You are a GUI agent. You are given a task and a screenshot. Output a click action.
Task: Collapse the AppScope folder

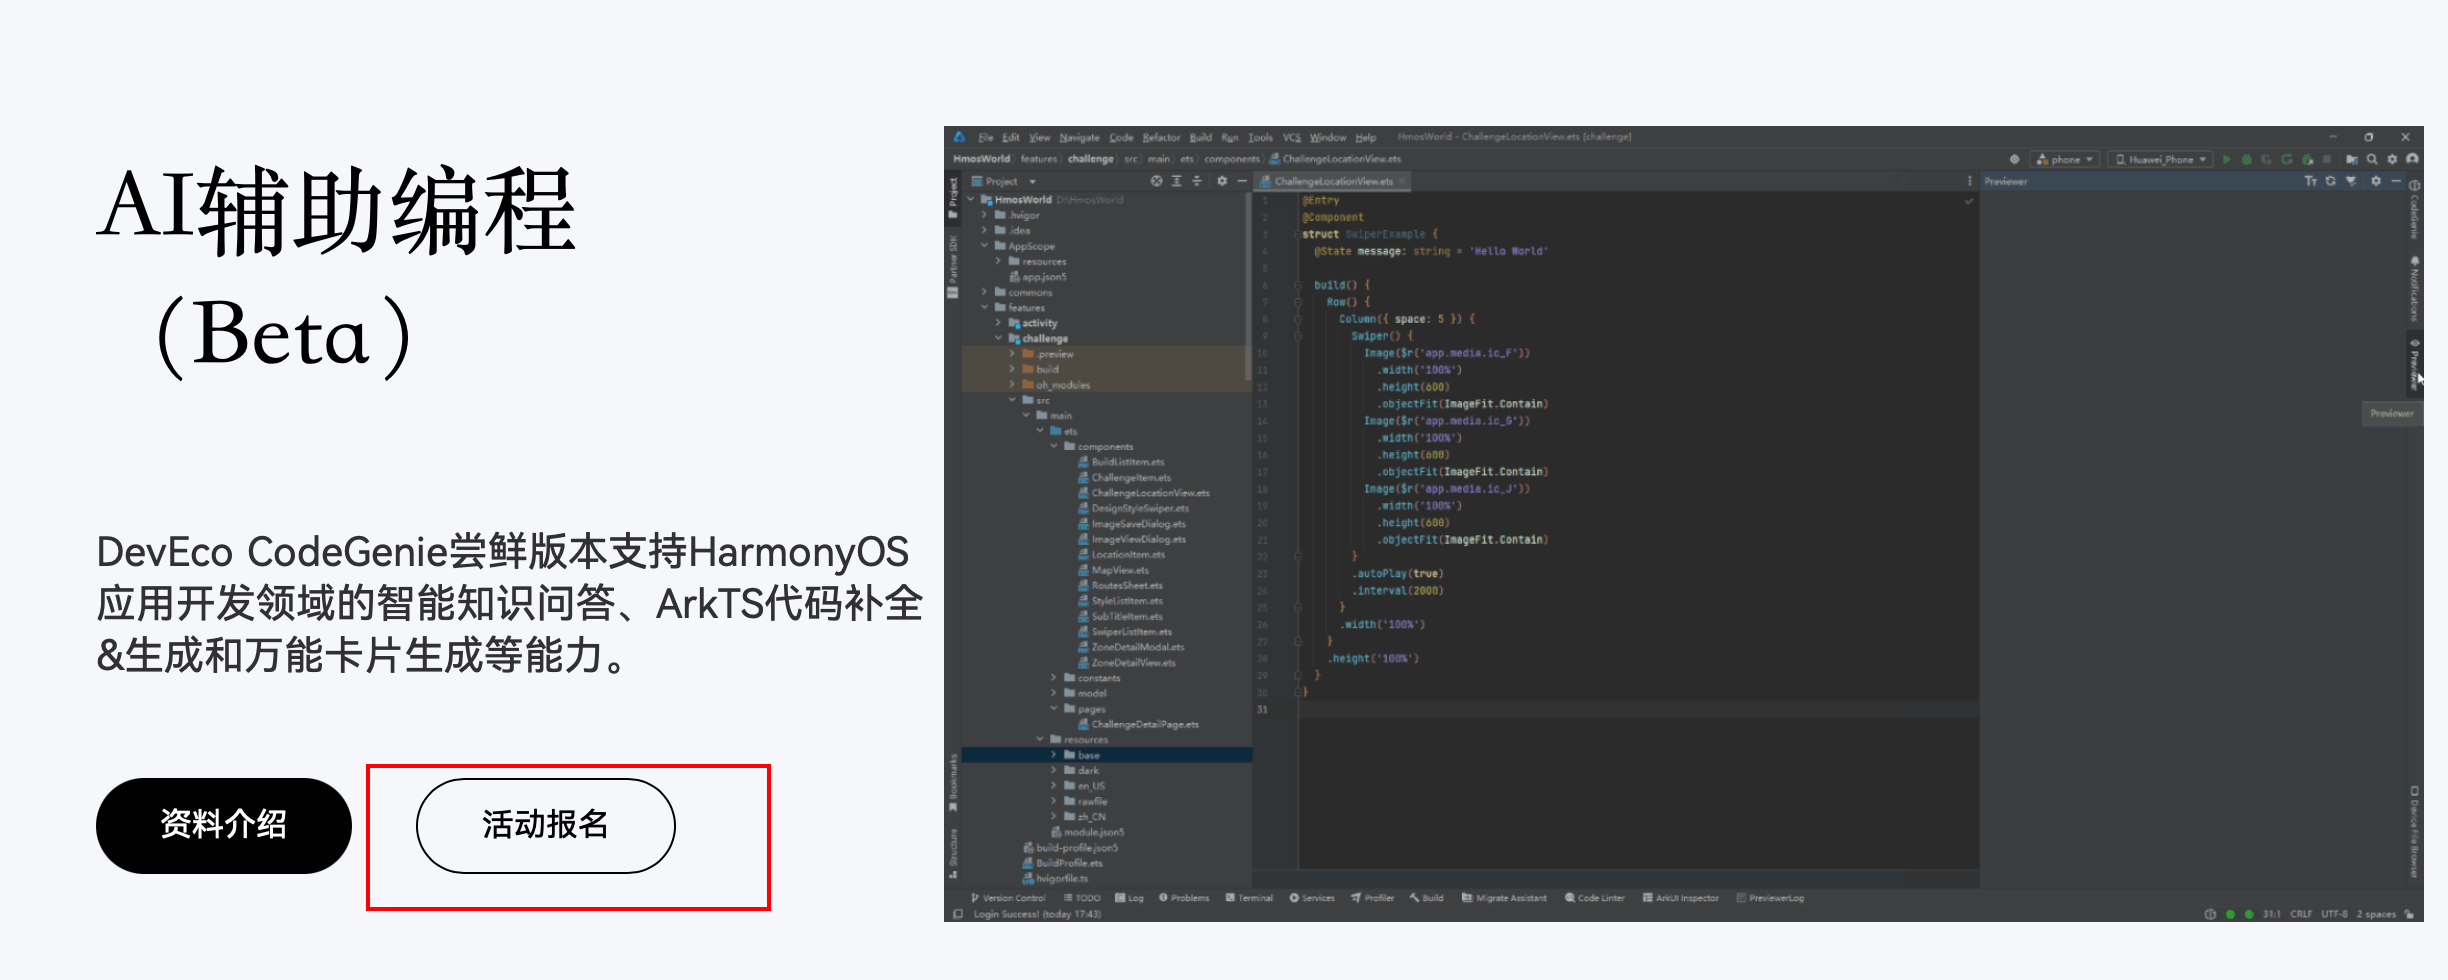tap(985, 246)
